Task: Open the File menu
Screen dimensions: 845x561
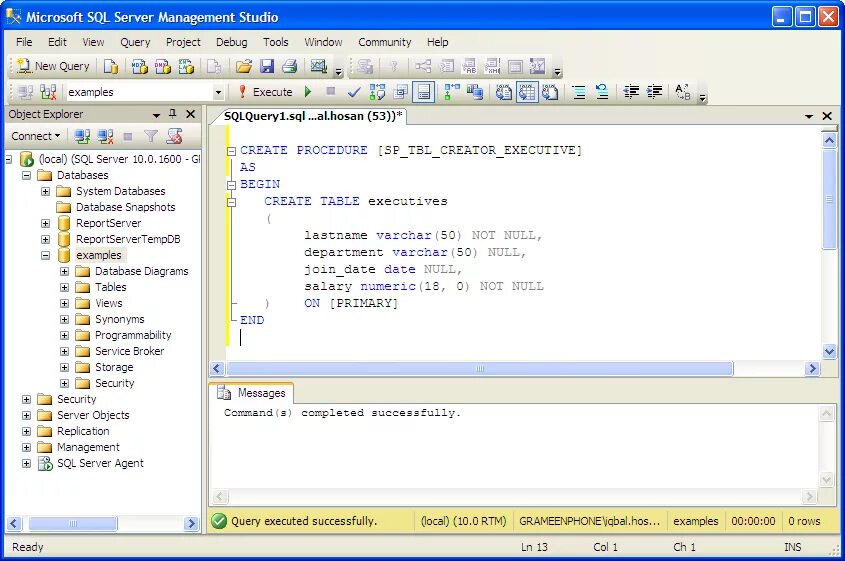Action: coord(24,42)
